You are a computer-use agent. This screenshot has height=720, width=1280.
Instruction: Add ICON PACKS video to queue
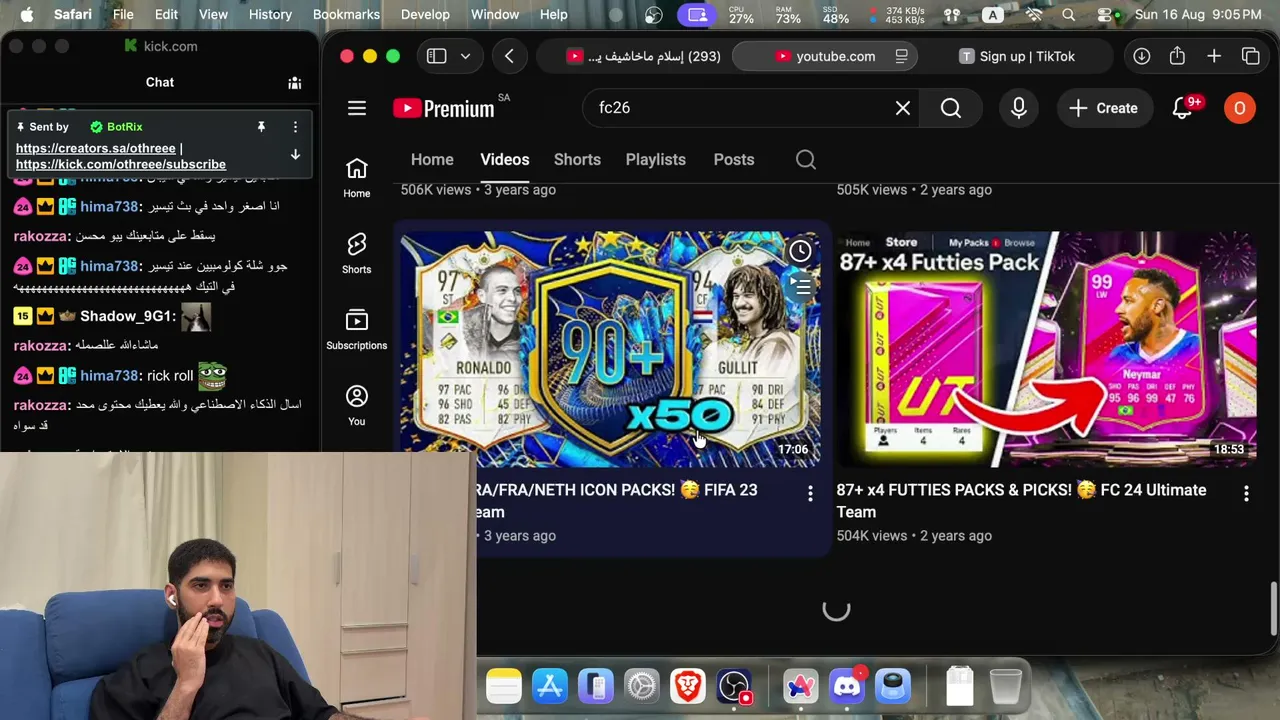800,286
